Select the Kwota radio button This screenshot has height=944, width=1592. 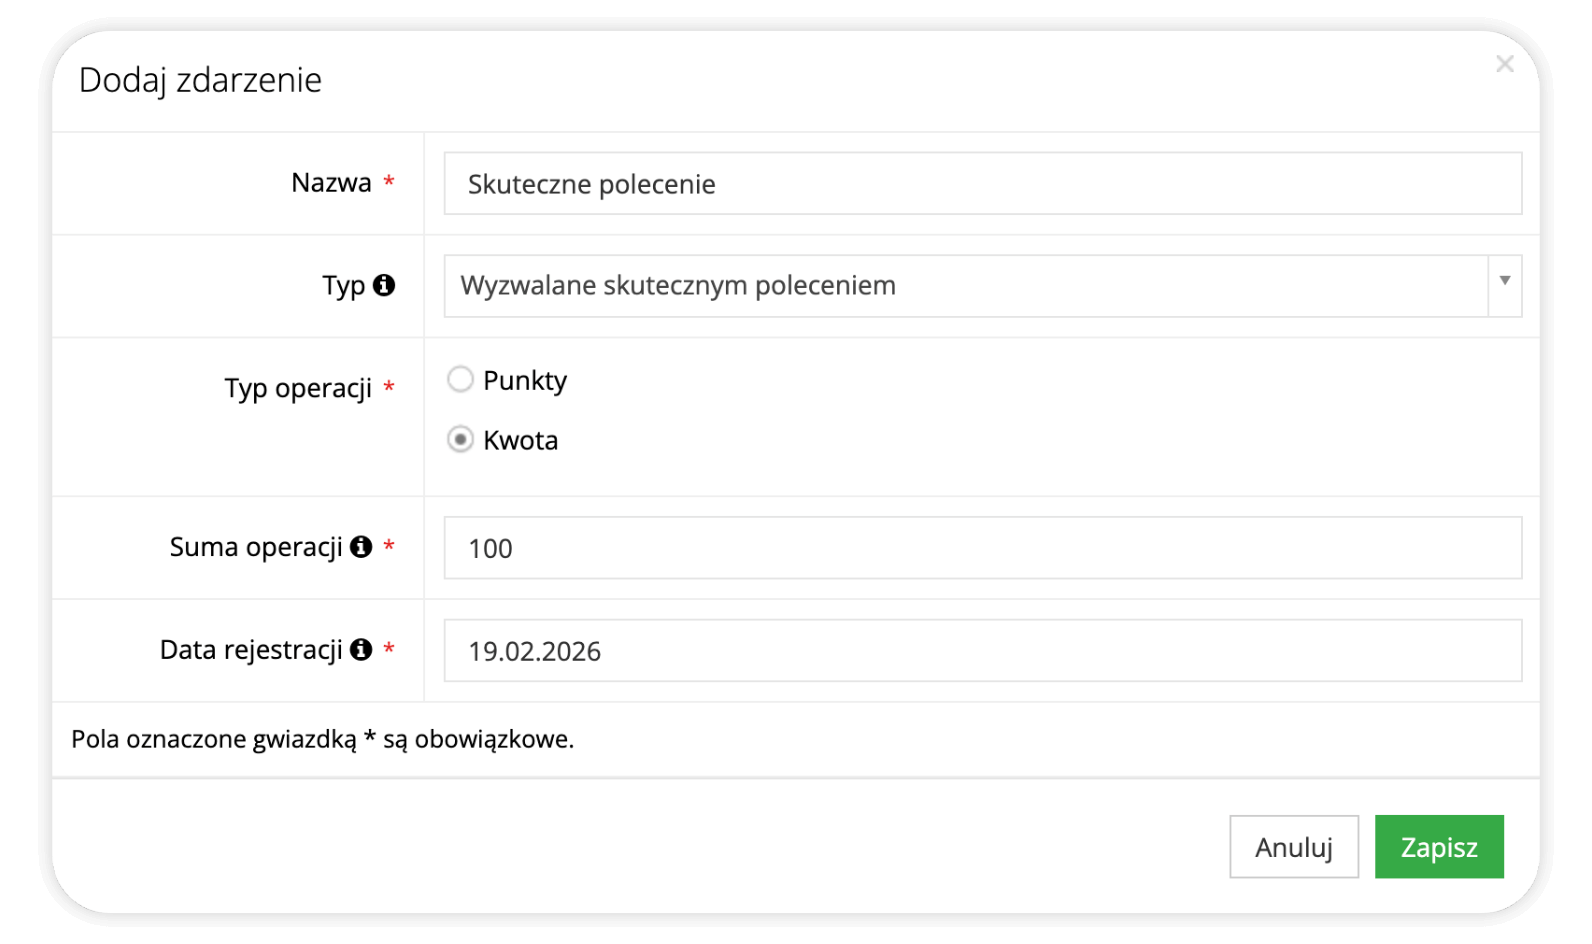point(460,440)
